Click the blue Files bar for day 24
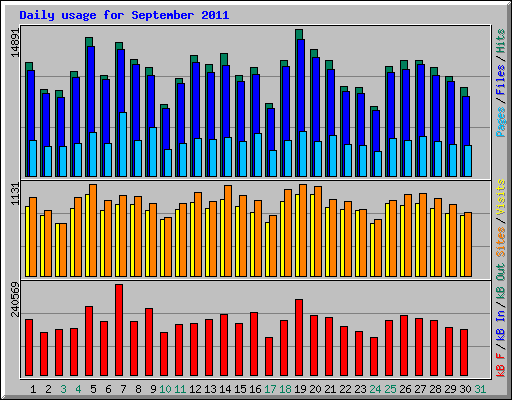Viewport: 512px width, 400px height. coord(376,131)
